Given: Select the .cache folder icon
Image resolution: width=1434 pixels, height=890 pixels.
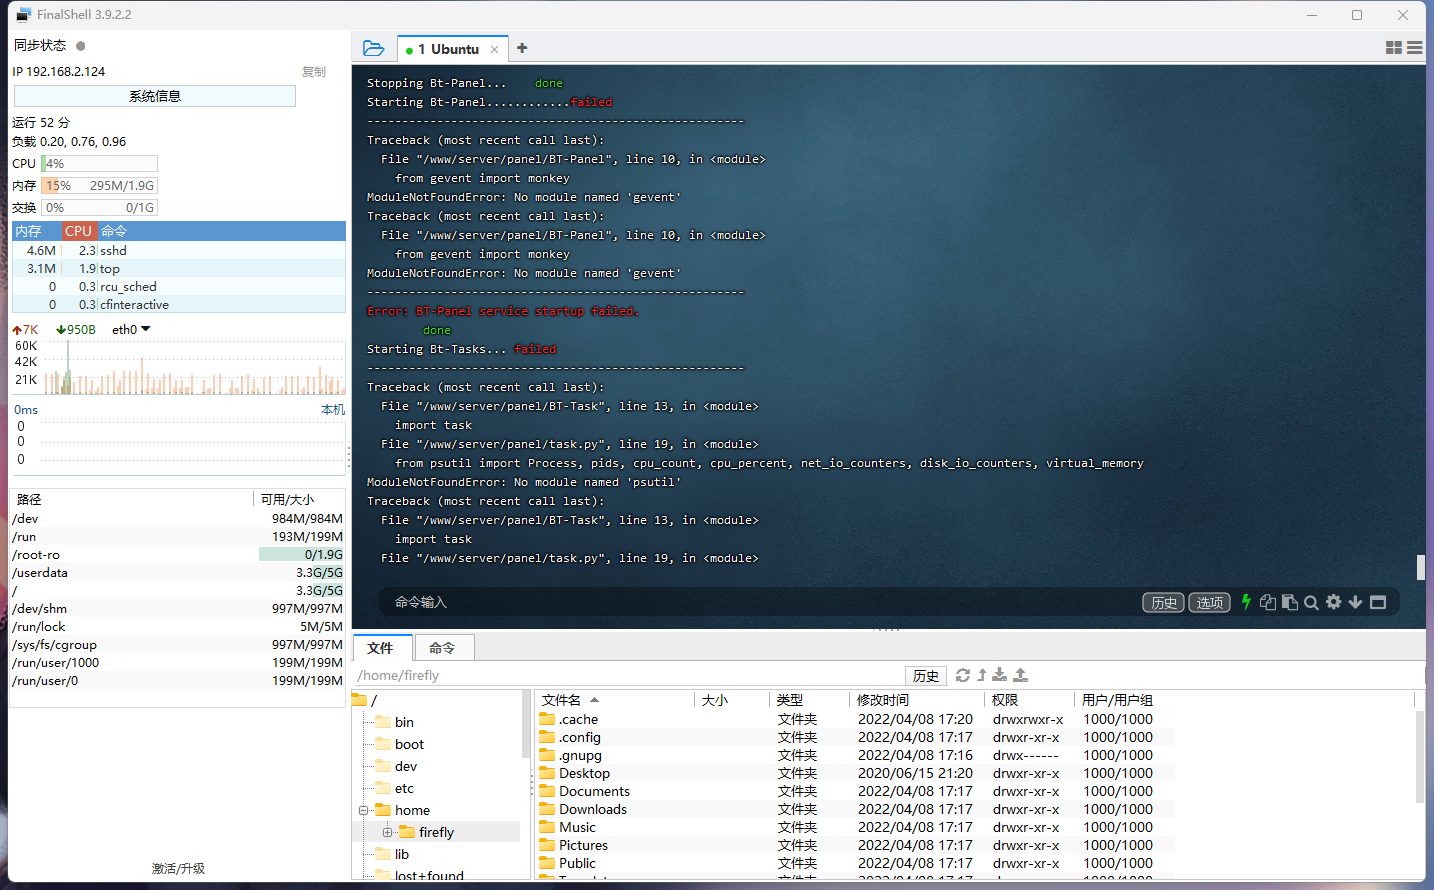Looking at the screenshot, I should pyautogui.click(x=547, y=719).
